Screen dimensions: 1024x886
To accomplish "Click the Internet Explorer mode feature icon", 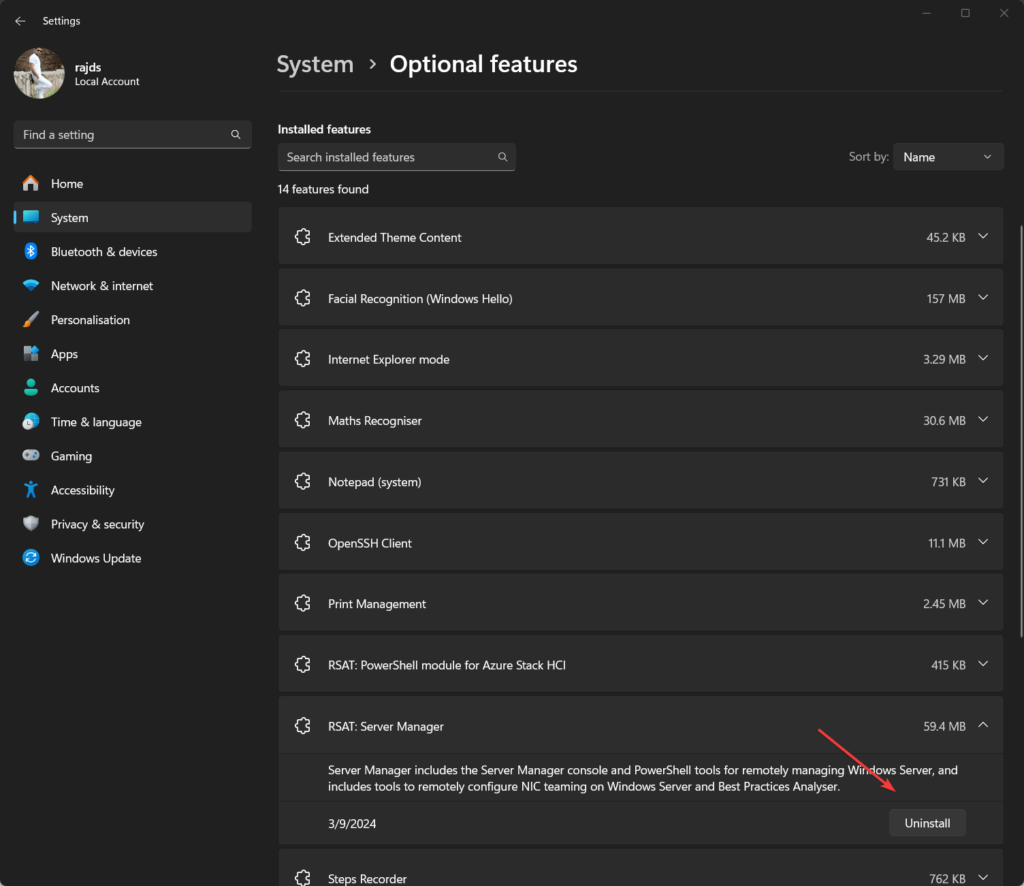I will [x=302, y=359].
